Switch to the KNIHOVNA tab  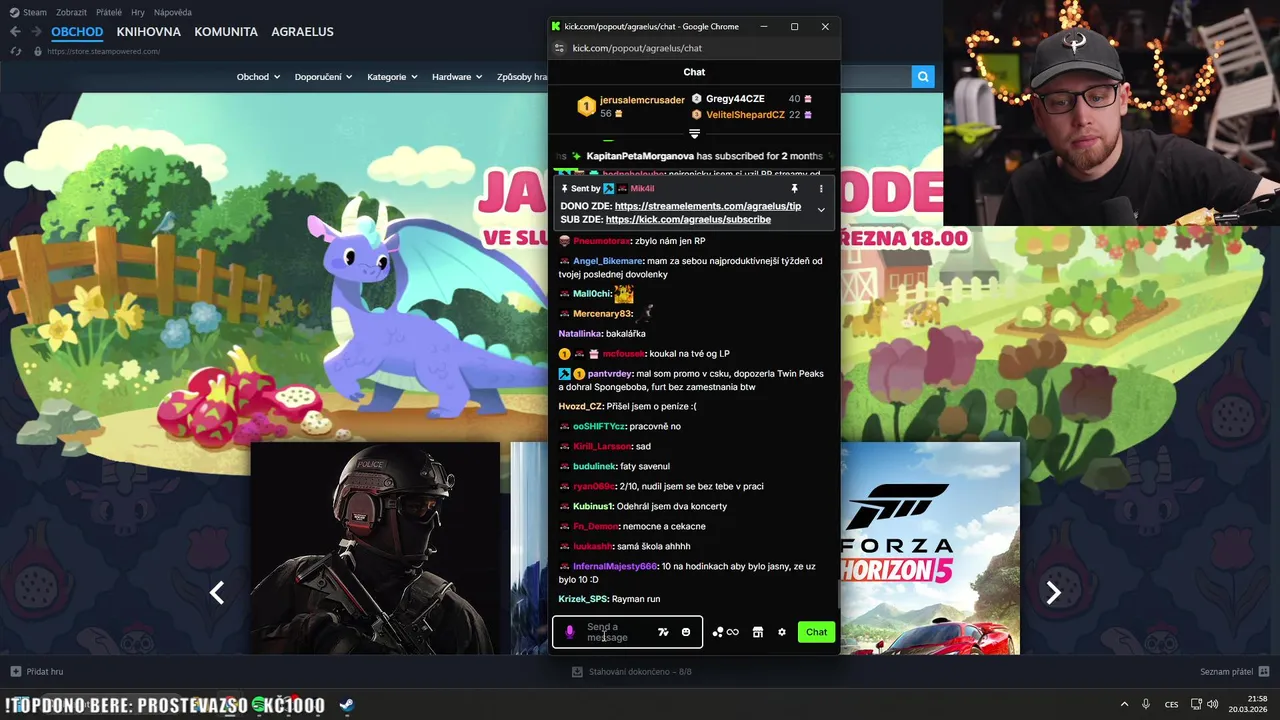coord(148,32)
